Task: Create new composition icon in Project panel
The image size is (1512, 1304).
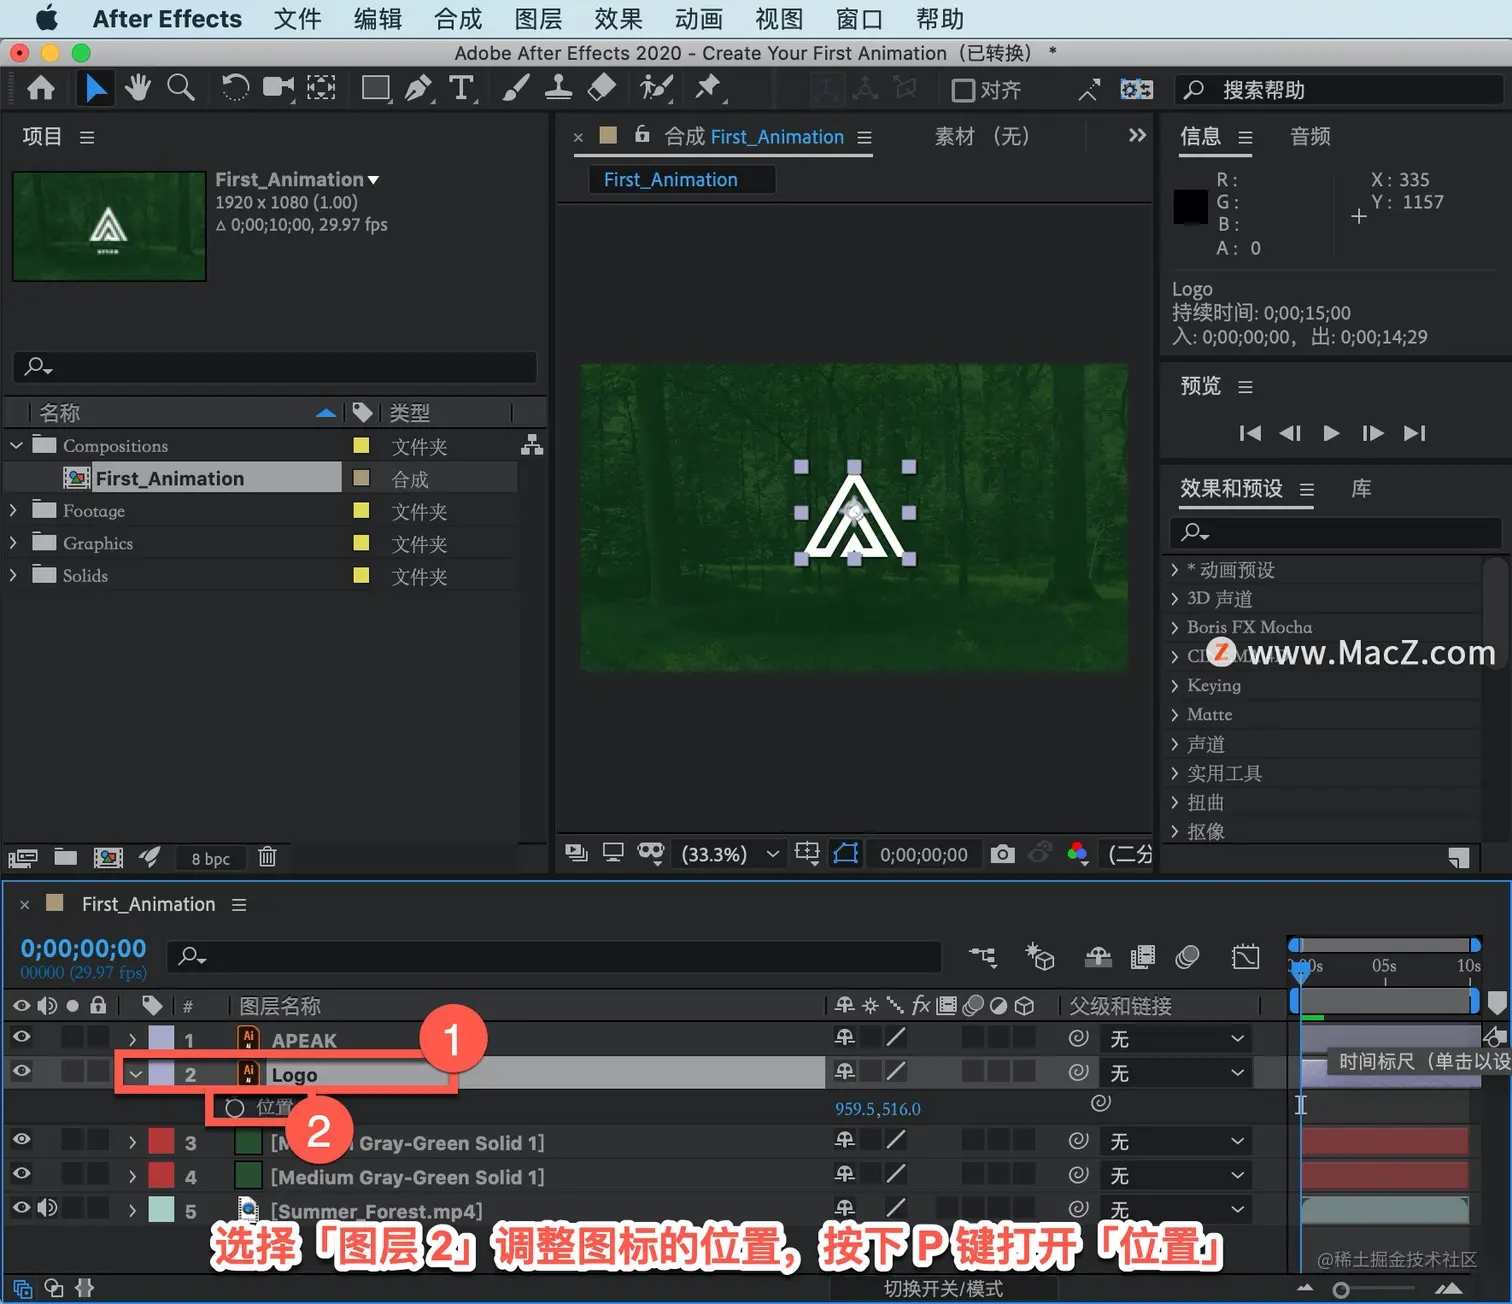Action: (x=108, y=857)
